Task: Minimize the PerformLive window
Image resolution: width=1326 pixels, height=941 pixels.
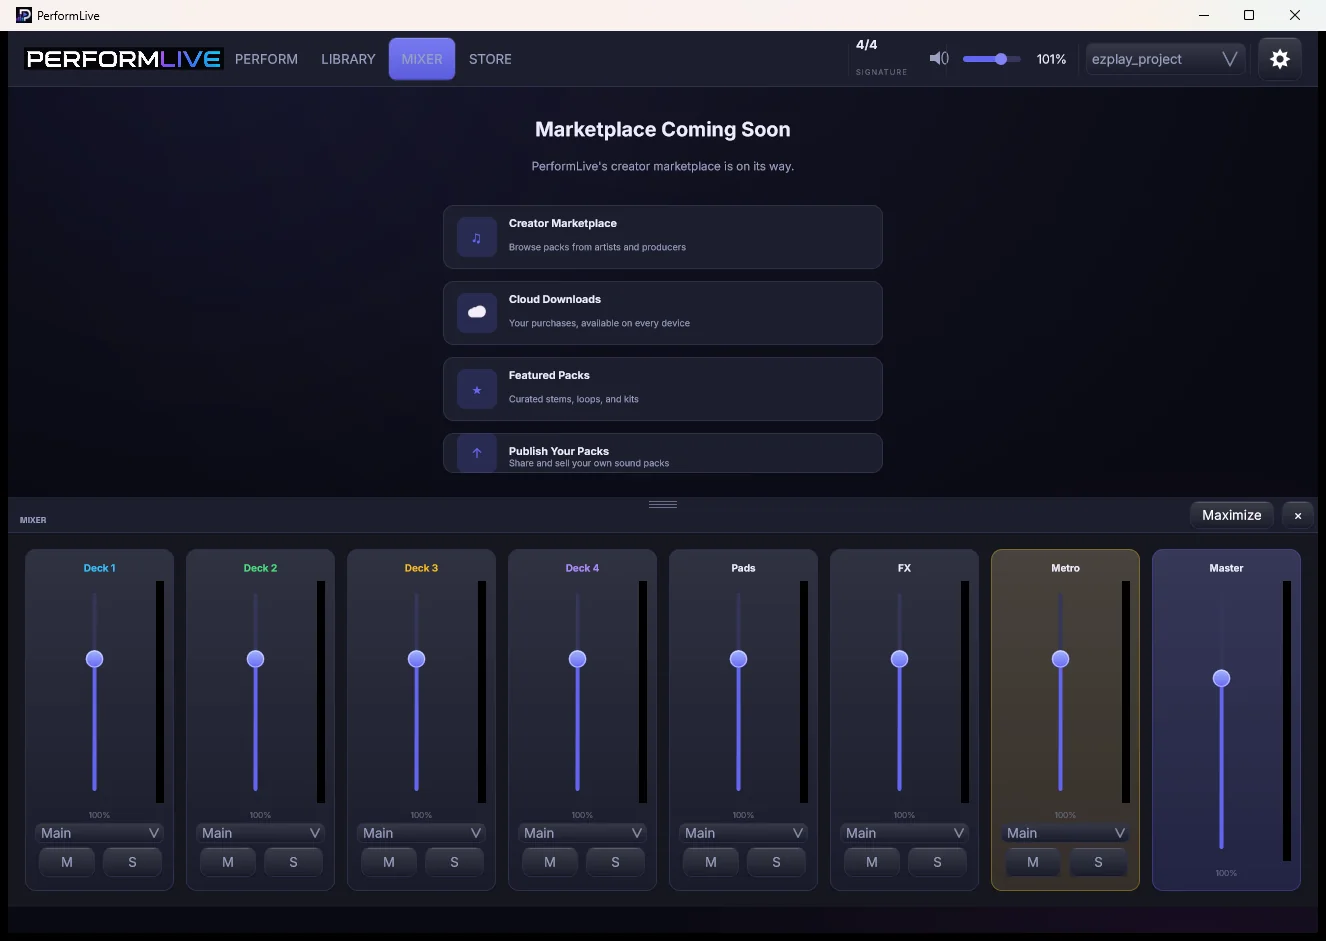Action: click(x=1204, y=15)
